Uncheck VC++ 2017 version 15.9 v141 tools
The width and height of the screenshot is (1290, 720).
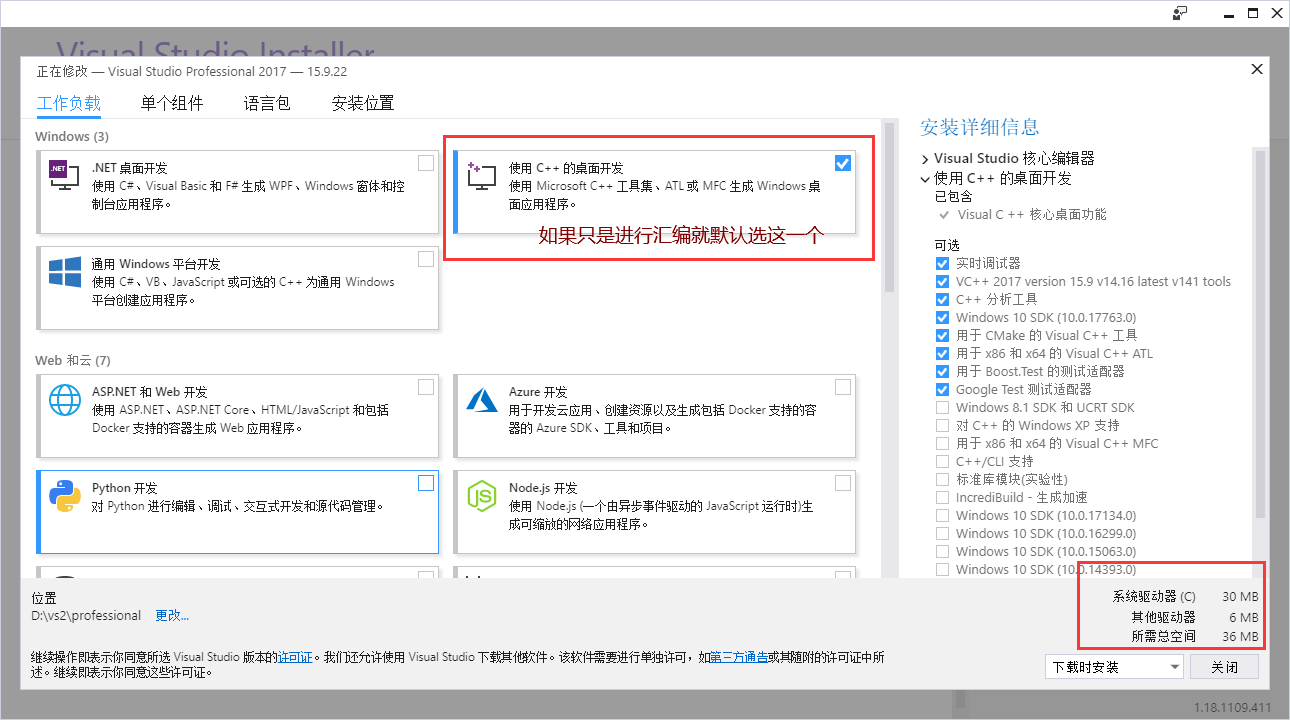tap(942, 281)
